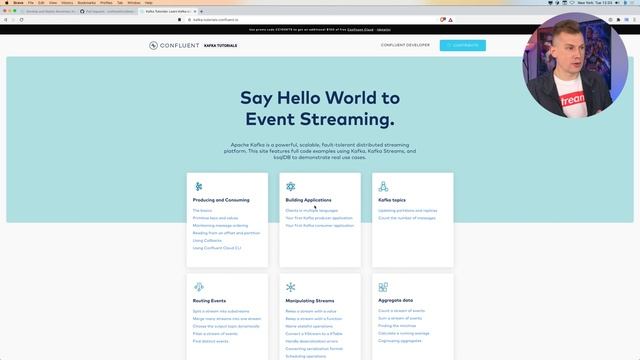
Task: Open Count the number of messages link
Action: click(407, 218)
